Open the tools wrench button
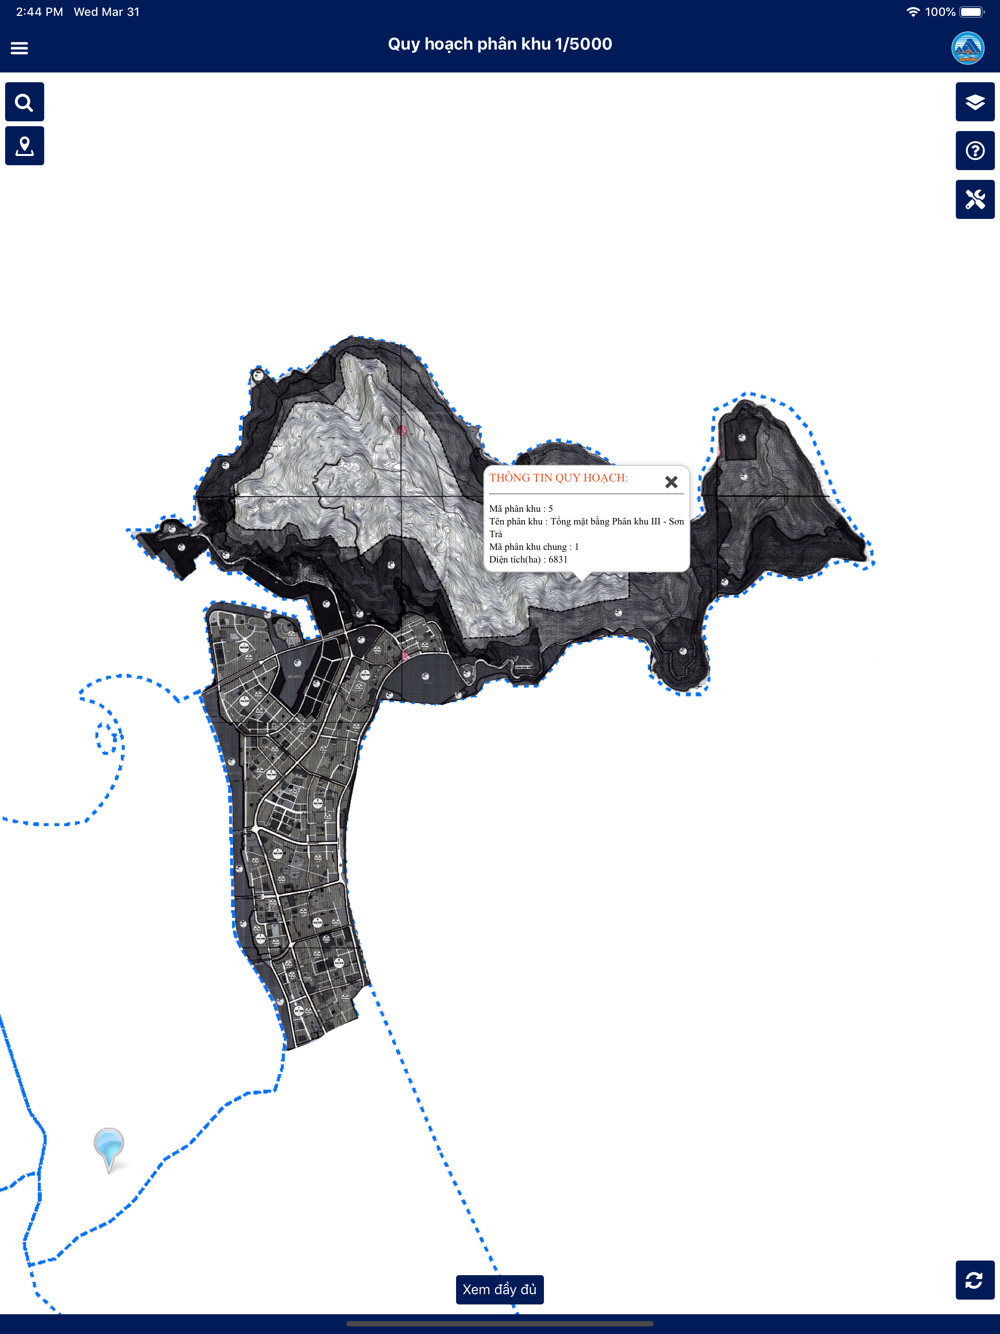This screenshot has width=1000, height=1334. (975, 200)
